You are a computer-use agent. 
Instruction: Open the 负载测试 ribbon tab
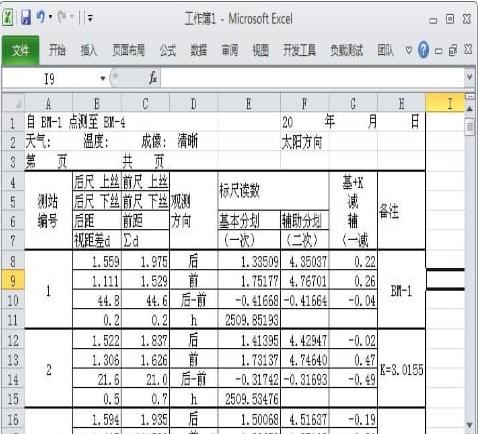click(346, 51)
